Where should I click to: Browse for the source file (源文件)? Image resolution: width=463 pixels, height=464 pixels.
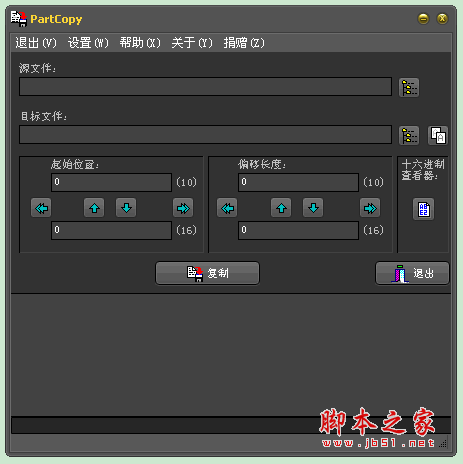tap(409, 88)
